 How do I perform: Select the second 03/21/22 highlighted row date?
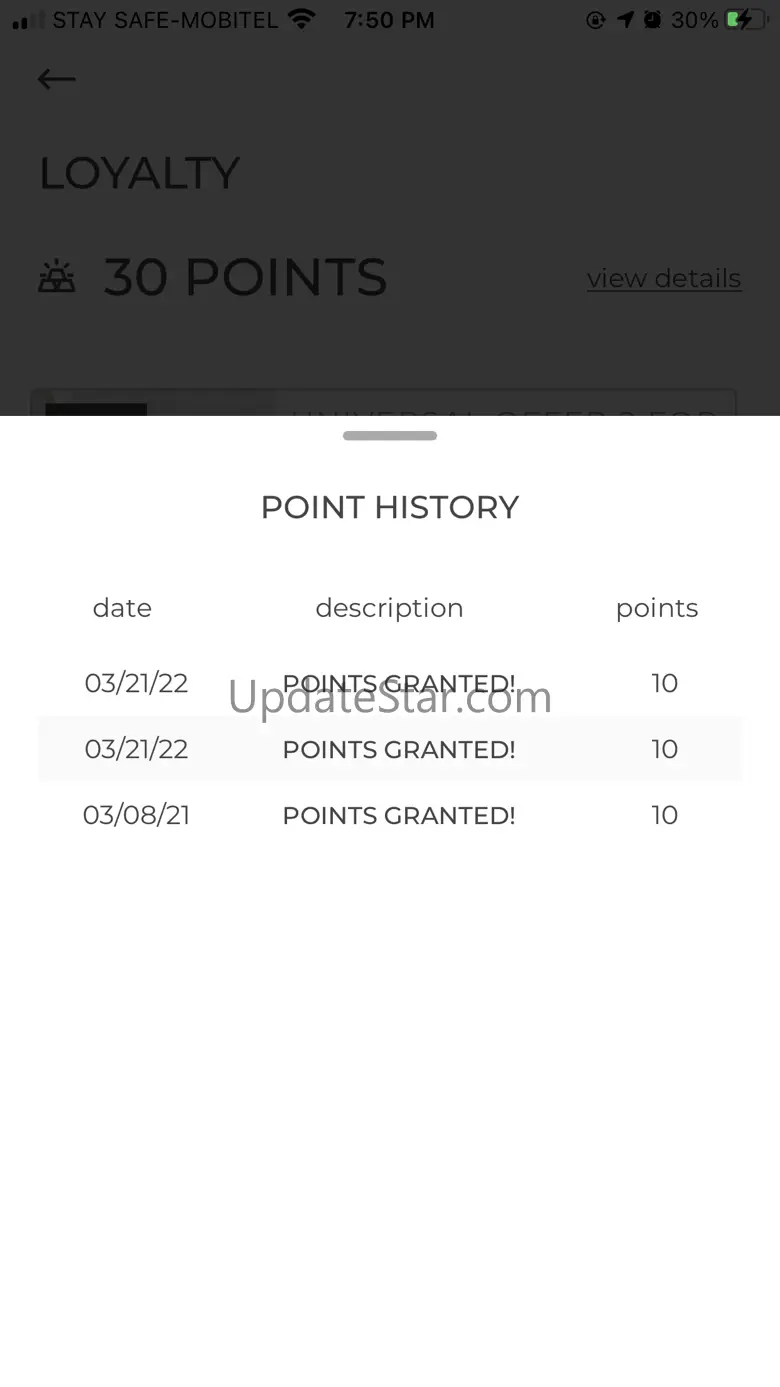pyautogui.click(x=136, y=749)
